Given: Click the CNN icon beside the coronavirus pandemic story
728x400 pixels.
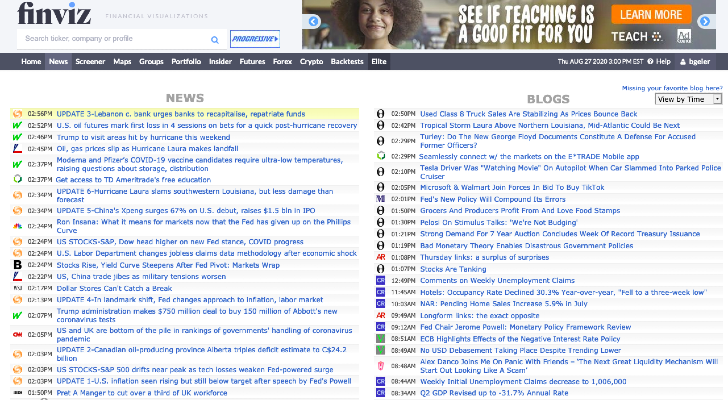Looking at the screenshot, I should click(x=17, y=334).
